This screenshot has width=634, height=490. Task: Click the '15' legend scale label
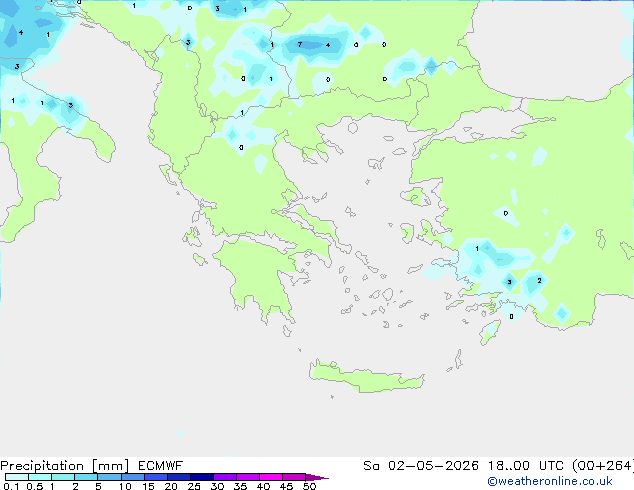coord(148,486)
